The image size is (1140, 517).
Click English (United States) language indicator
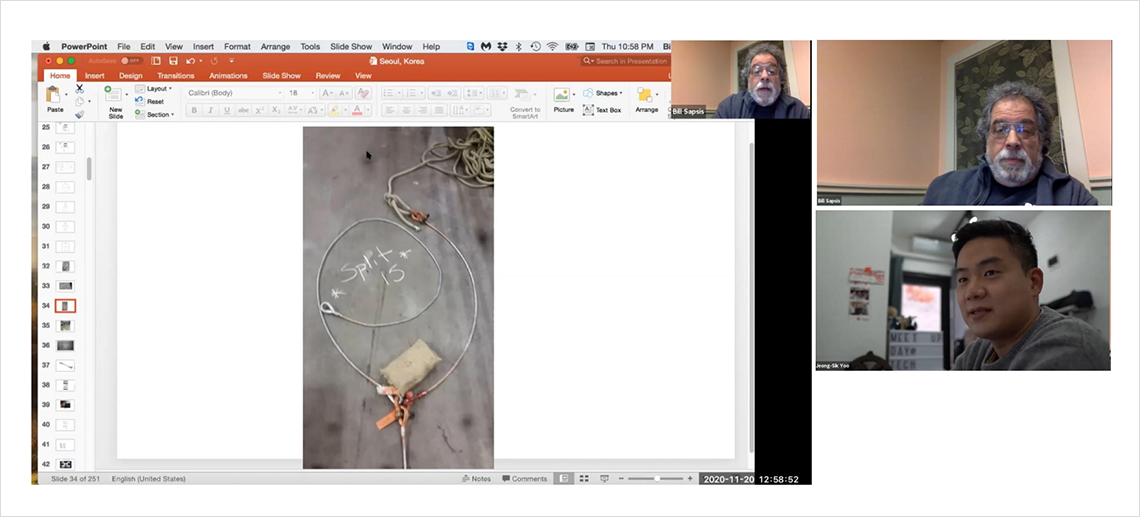click(x=148, y=479)
